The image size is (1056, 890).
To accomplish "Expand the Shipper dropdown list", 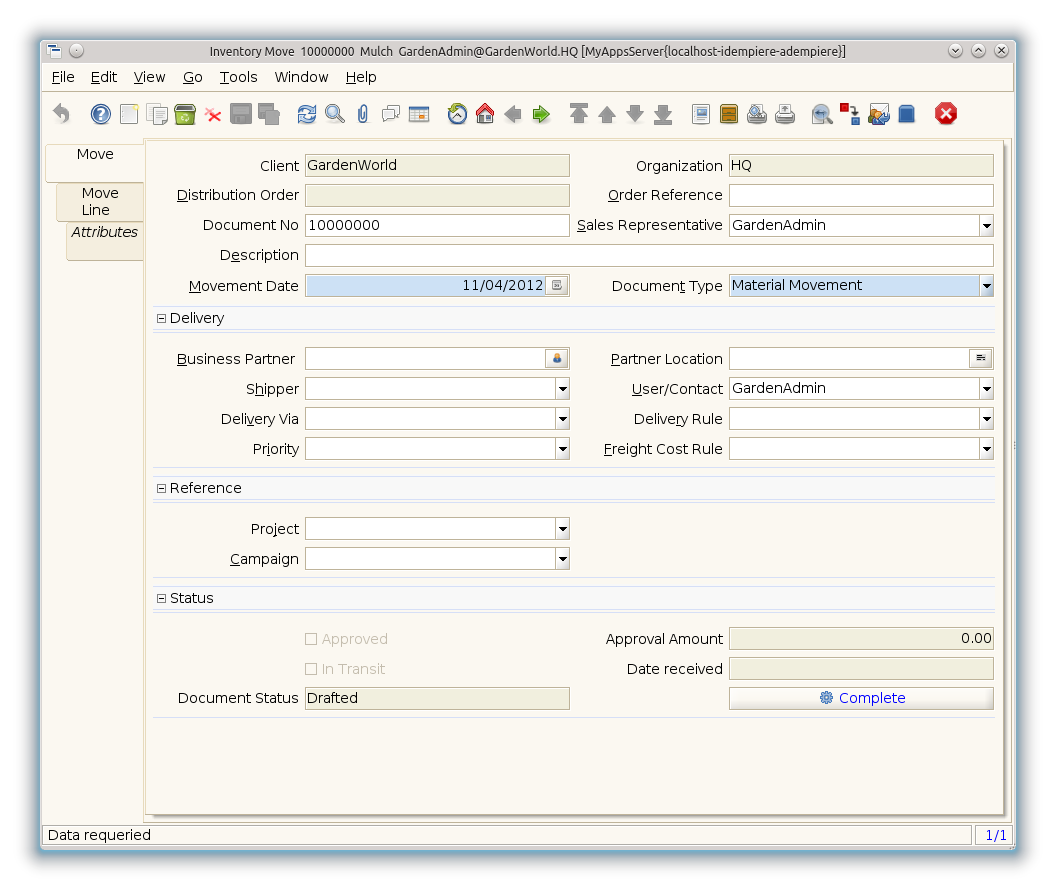I will pyautogui.click(x=562, y=389).
